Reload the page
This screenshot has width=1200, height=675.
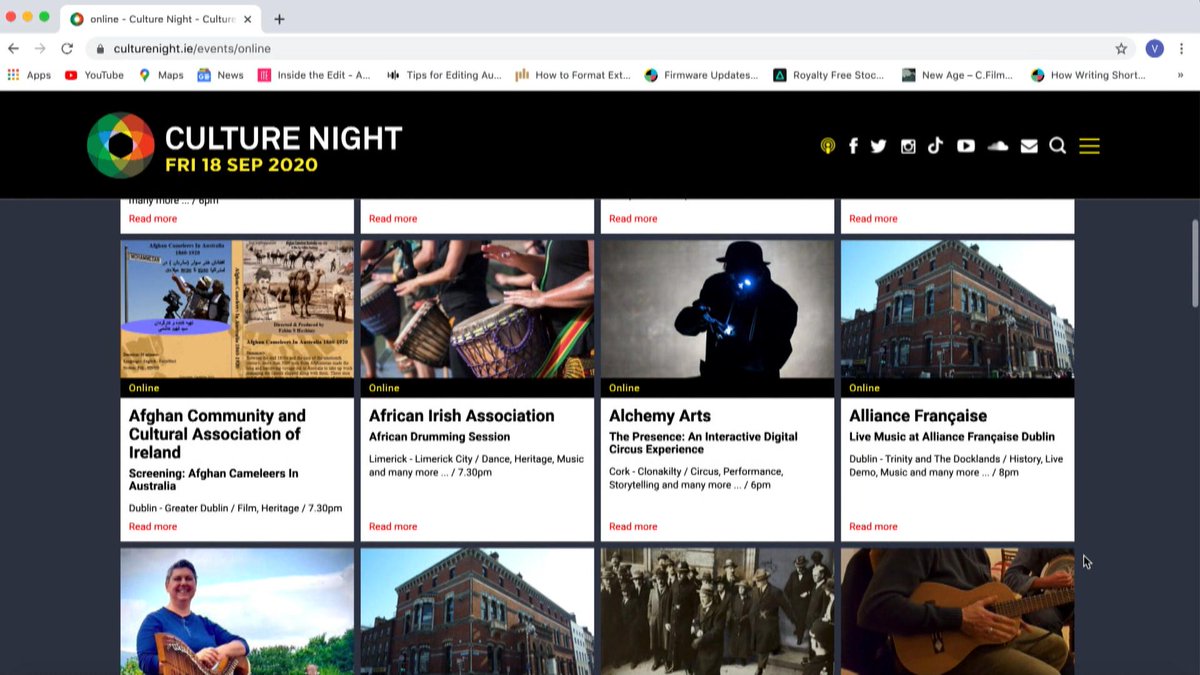[67, 48]
